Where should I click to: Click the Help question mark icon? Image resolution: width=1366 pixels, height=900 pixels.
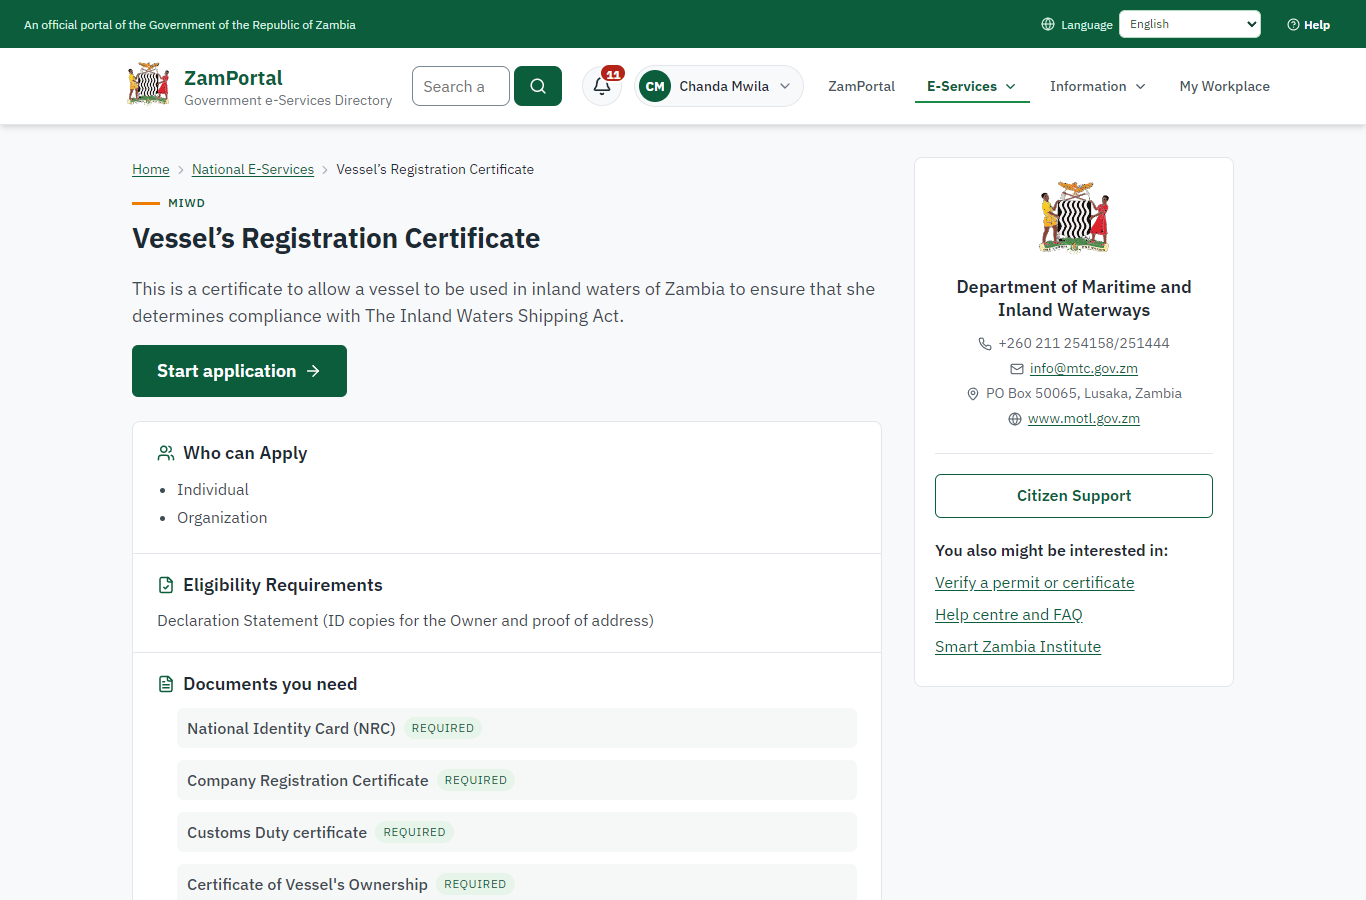pyautogui.click(x=1293, y=25)
